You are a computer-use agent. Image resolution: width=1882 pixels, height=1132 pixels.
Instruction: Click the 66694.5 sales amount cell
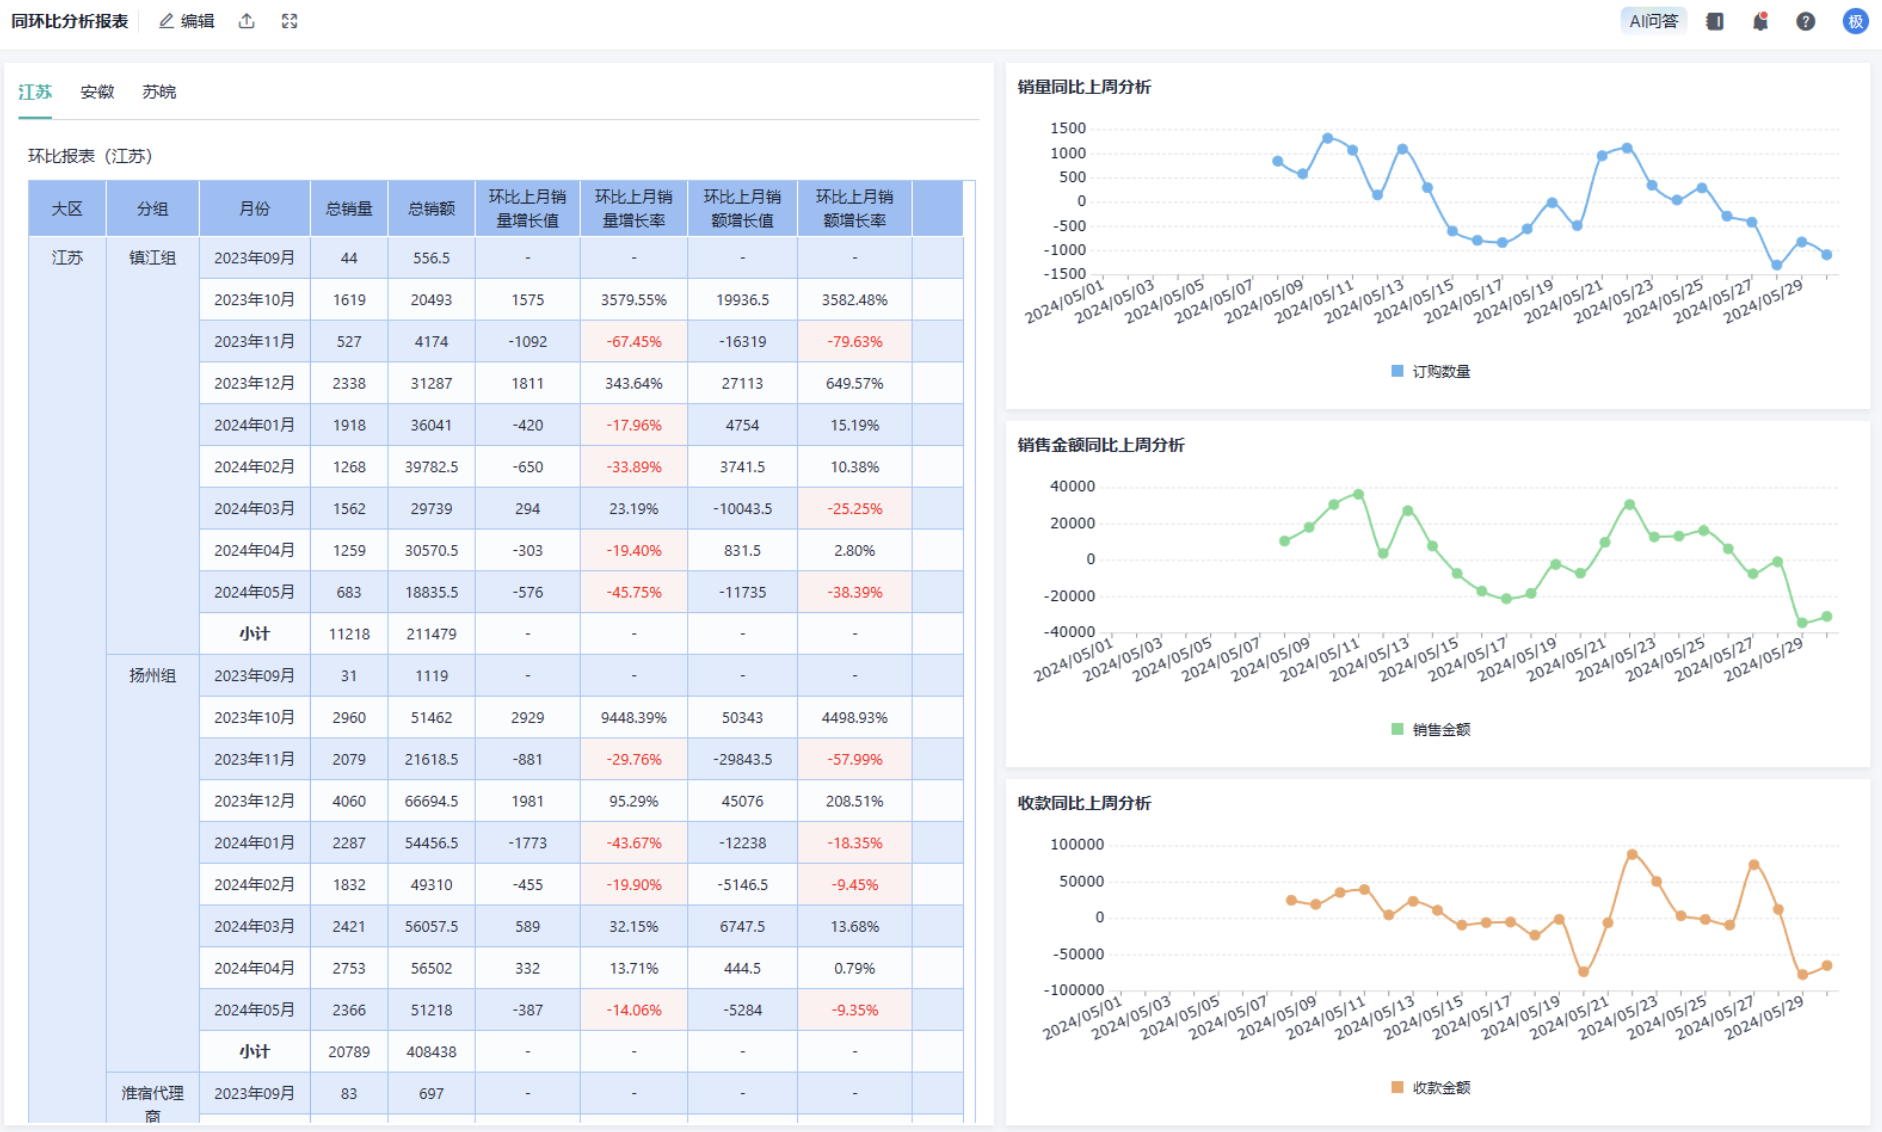(432, 801)
